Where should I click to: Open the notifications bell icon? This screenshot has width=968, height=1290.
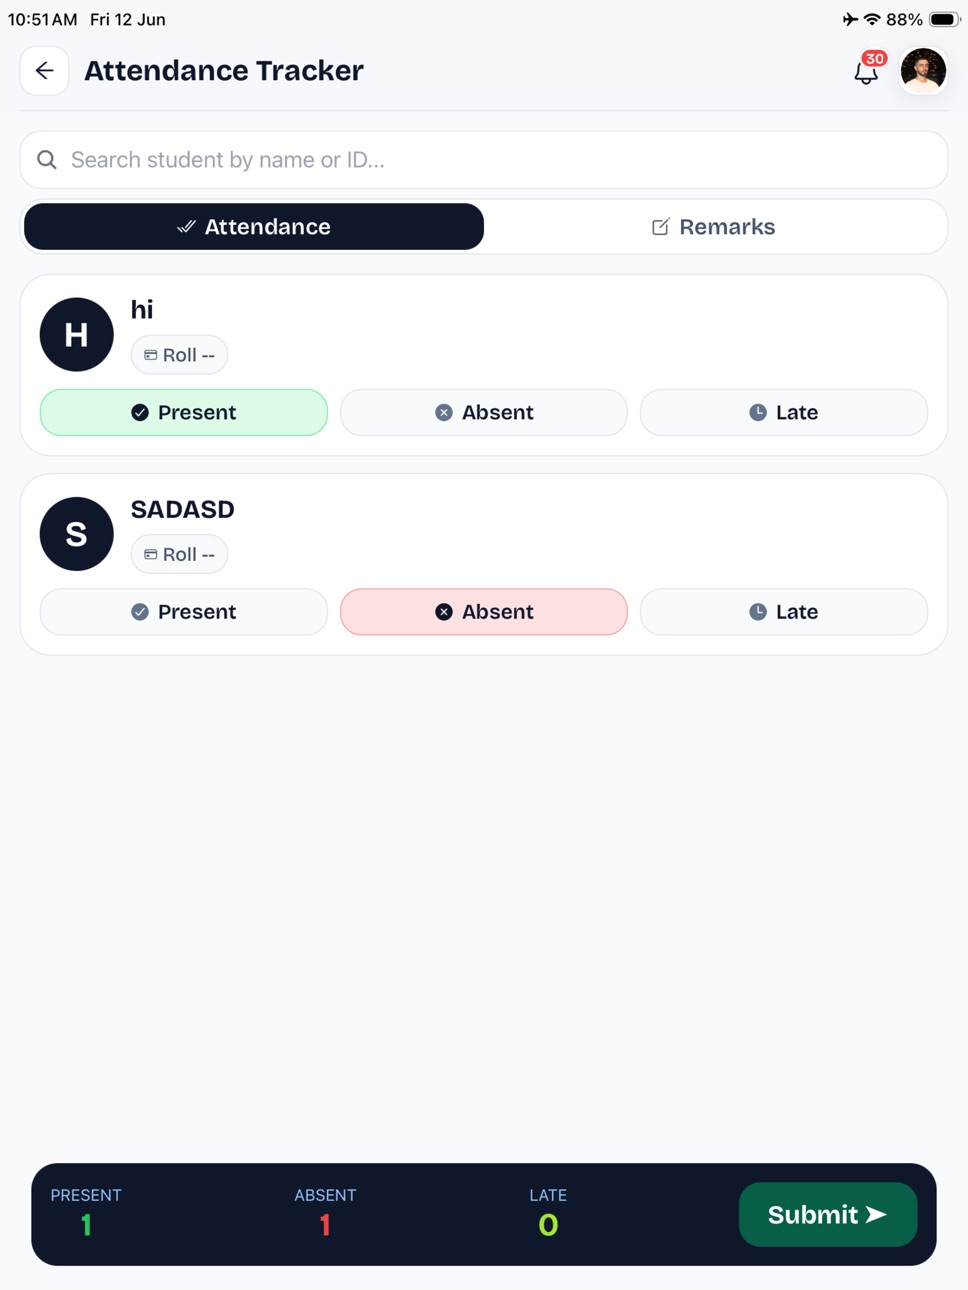(866, 71)
